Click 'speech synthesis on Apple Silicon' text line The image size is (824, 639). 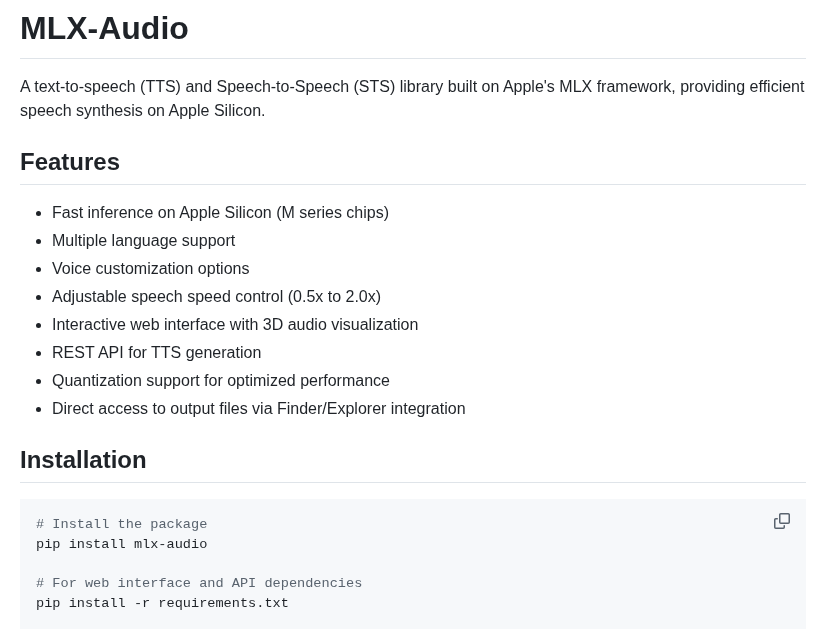[x=142, y=110]
